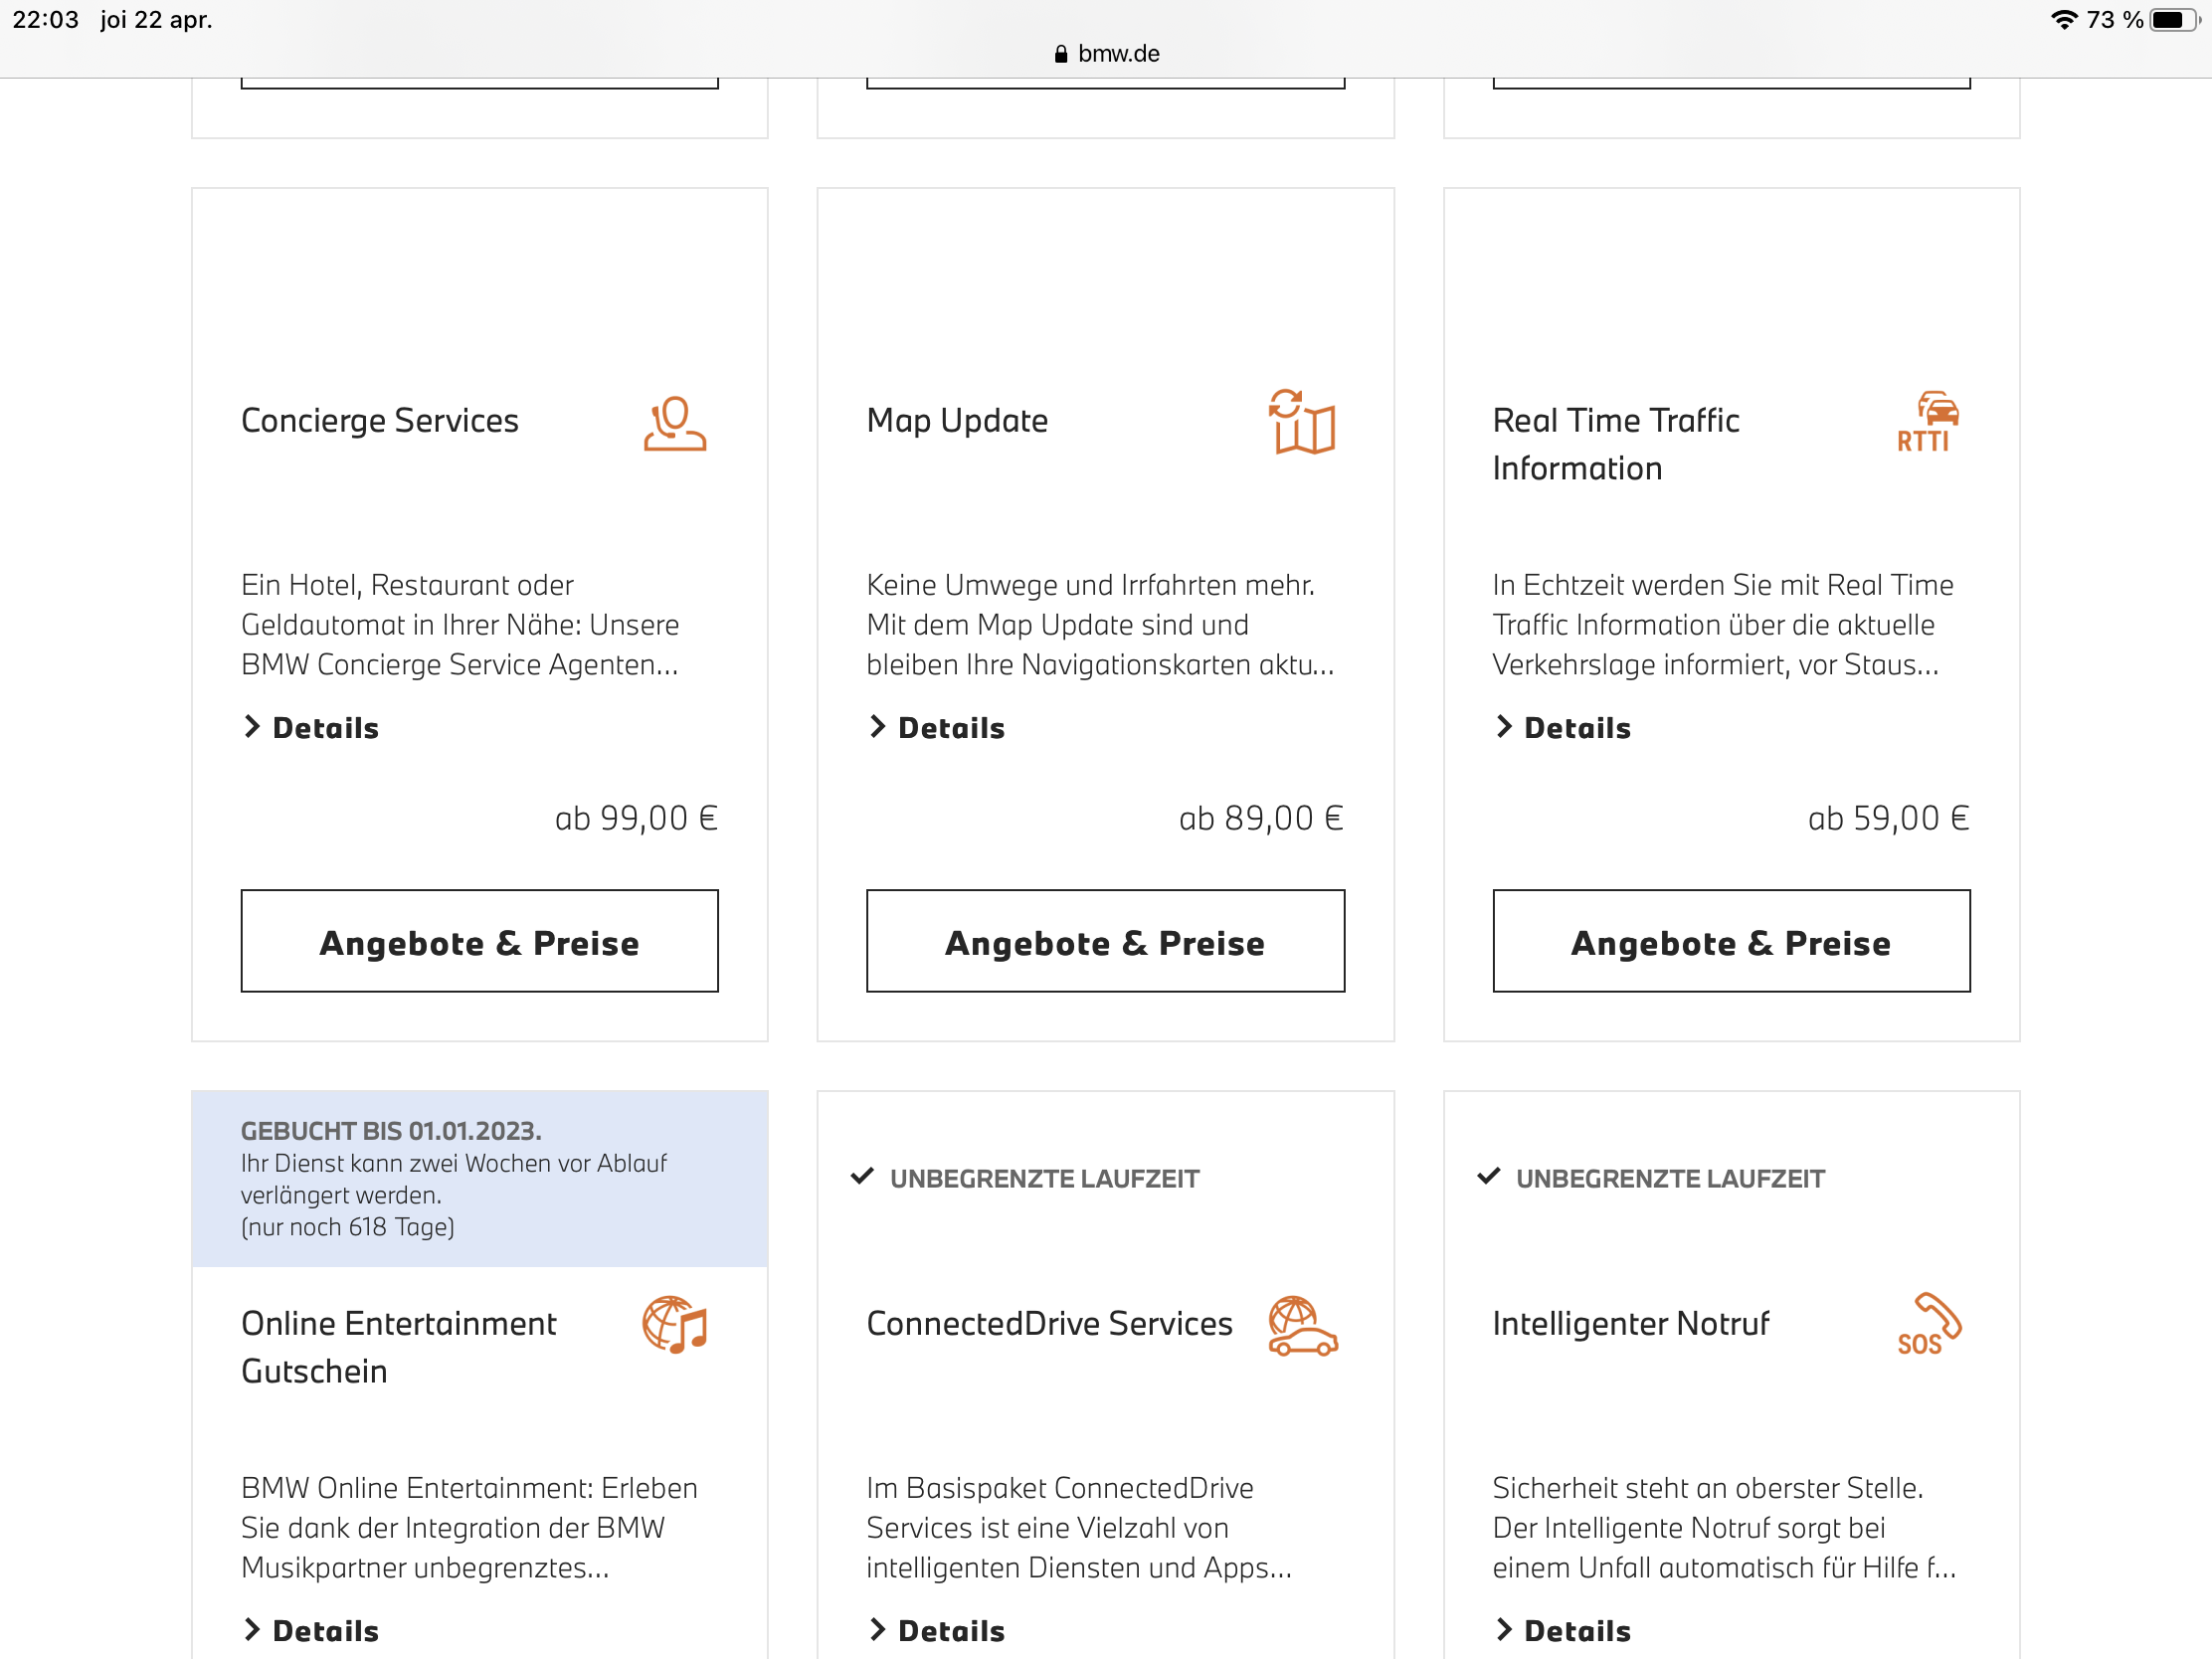Click the price ab 99,00 €
Screen dimensions: 2212x1659
coord(637,818)
